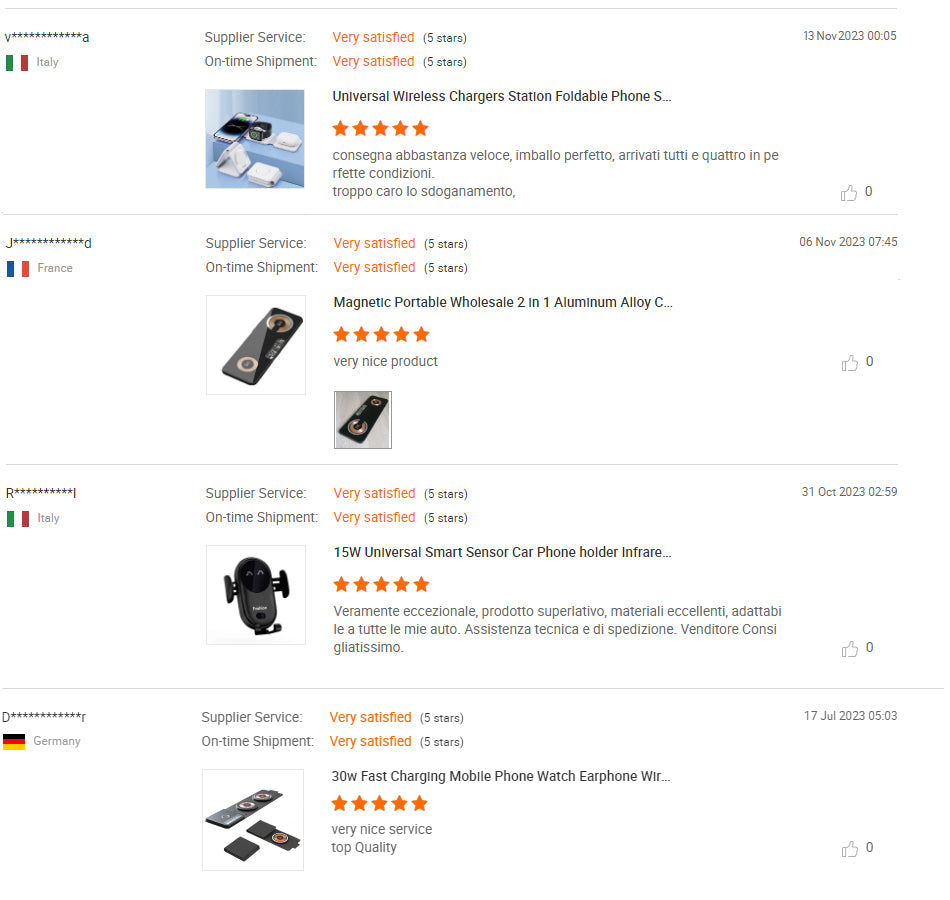Open Magnetic Portable Wholesale 2 in 1 link

click(503, 303)
